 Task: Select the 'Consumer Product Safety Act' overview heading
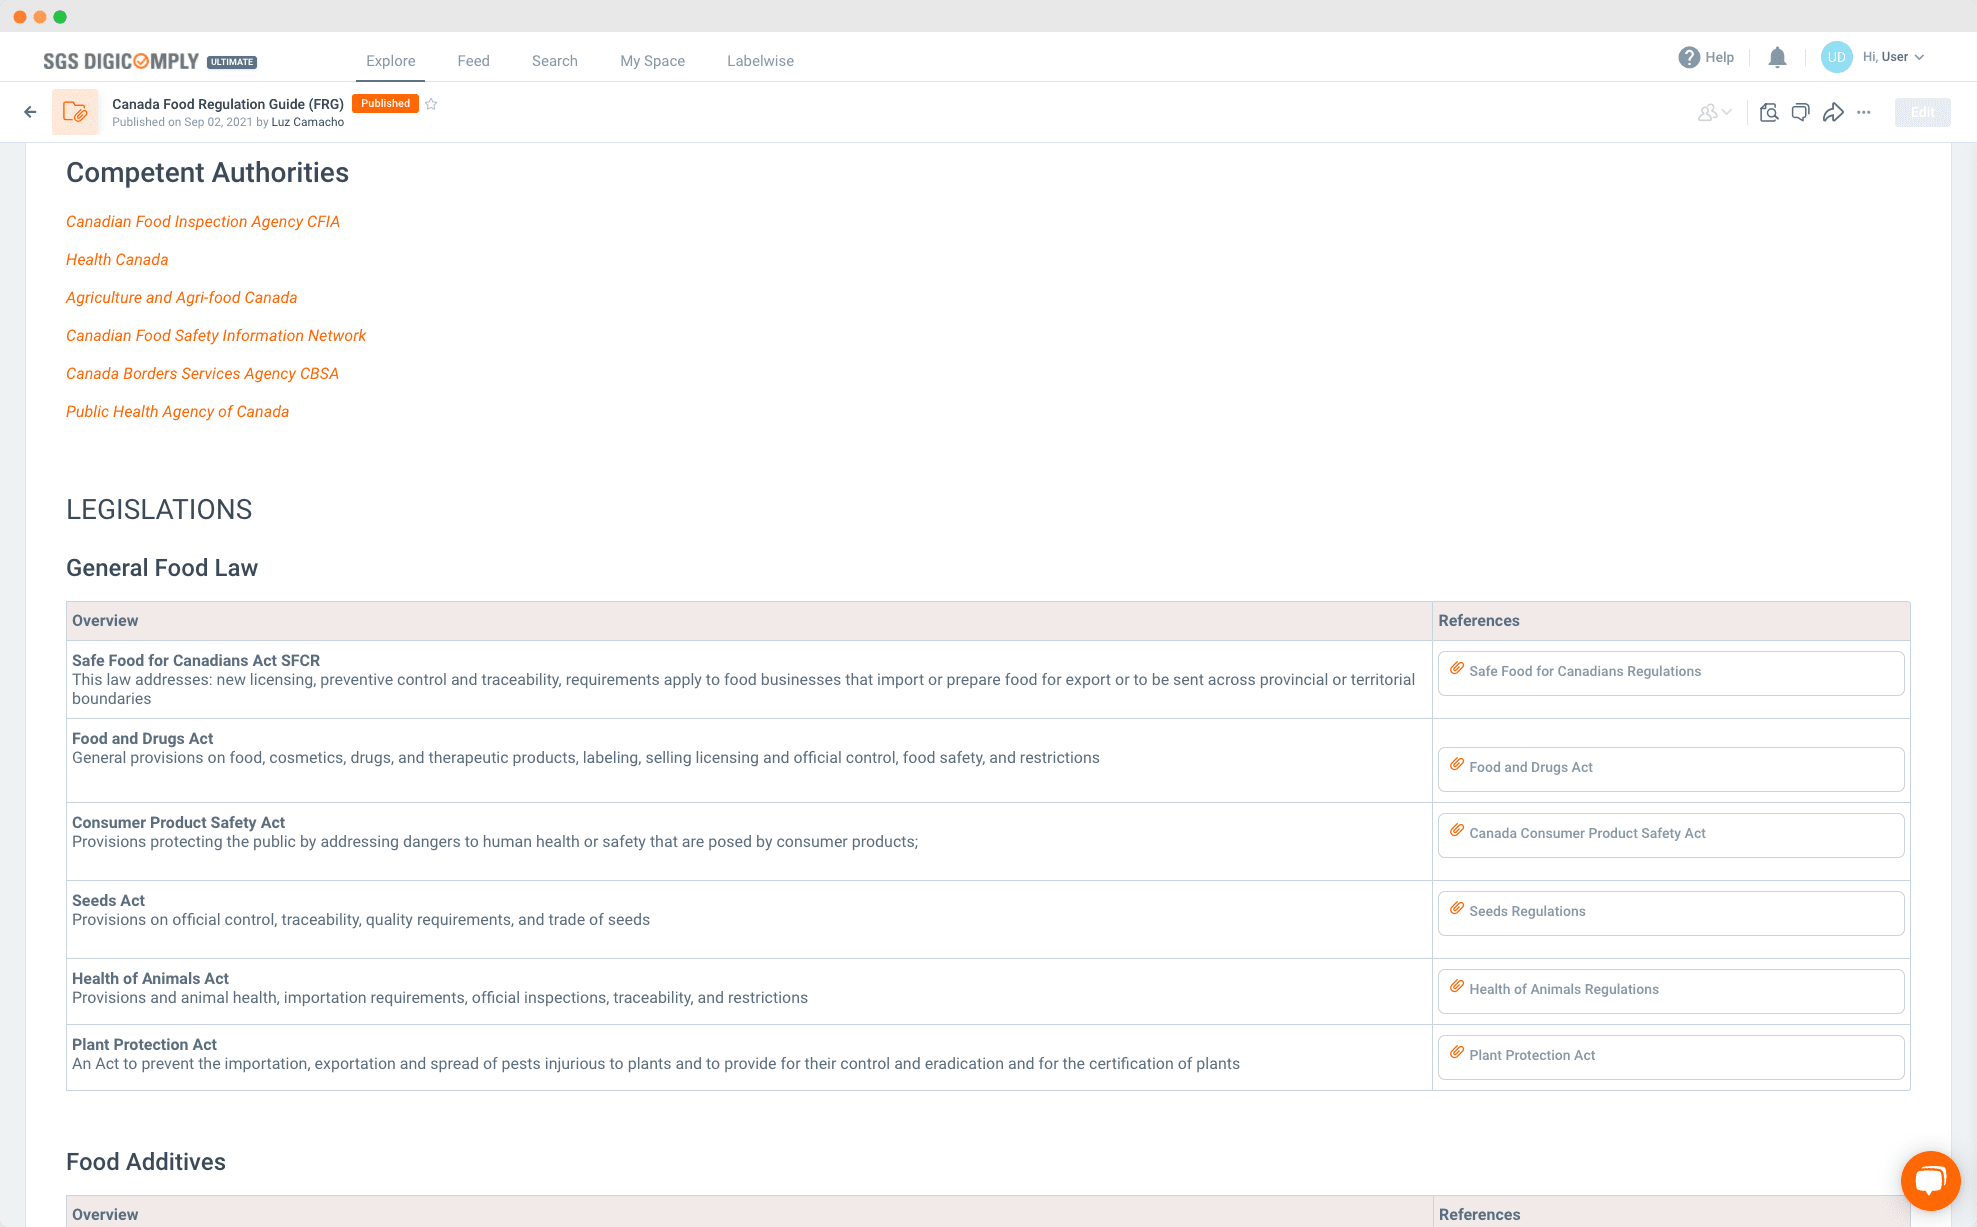click(178, 823)
